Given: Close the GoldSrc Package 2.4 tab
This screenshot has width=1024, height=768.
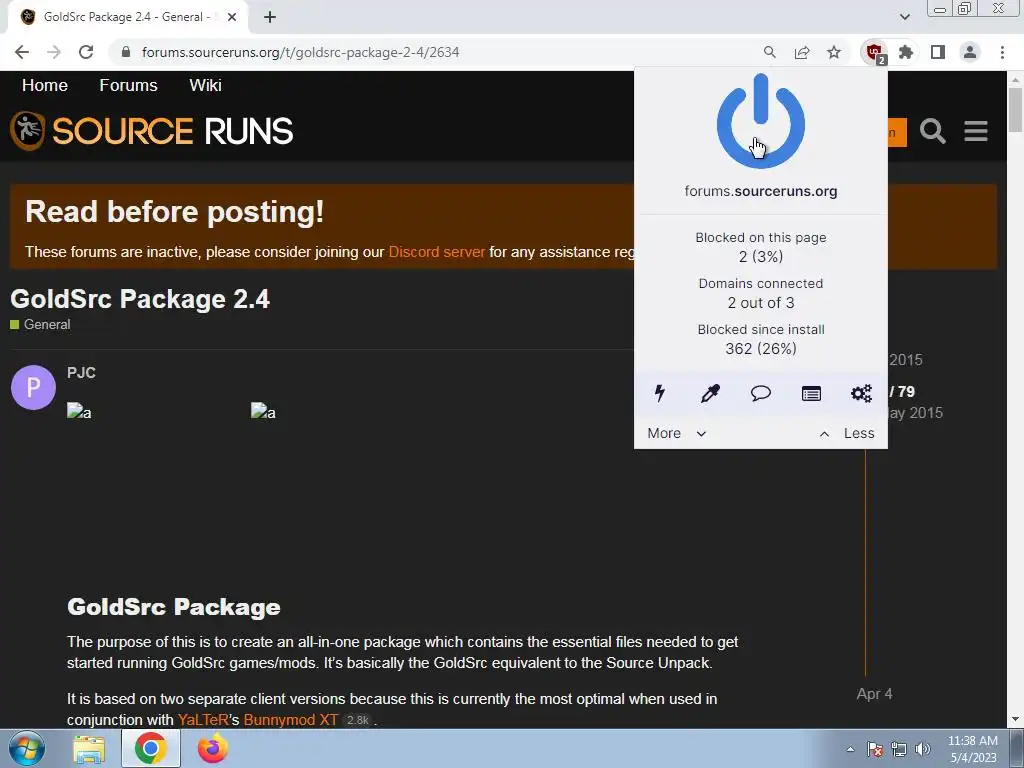Looking at the screenshot, I should click(232, 17).
